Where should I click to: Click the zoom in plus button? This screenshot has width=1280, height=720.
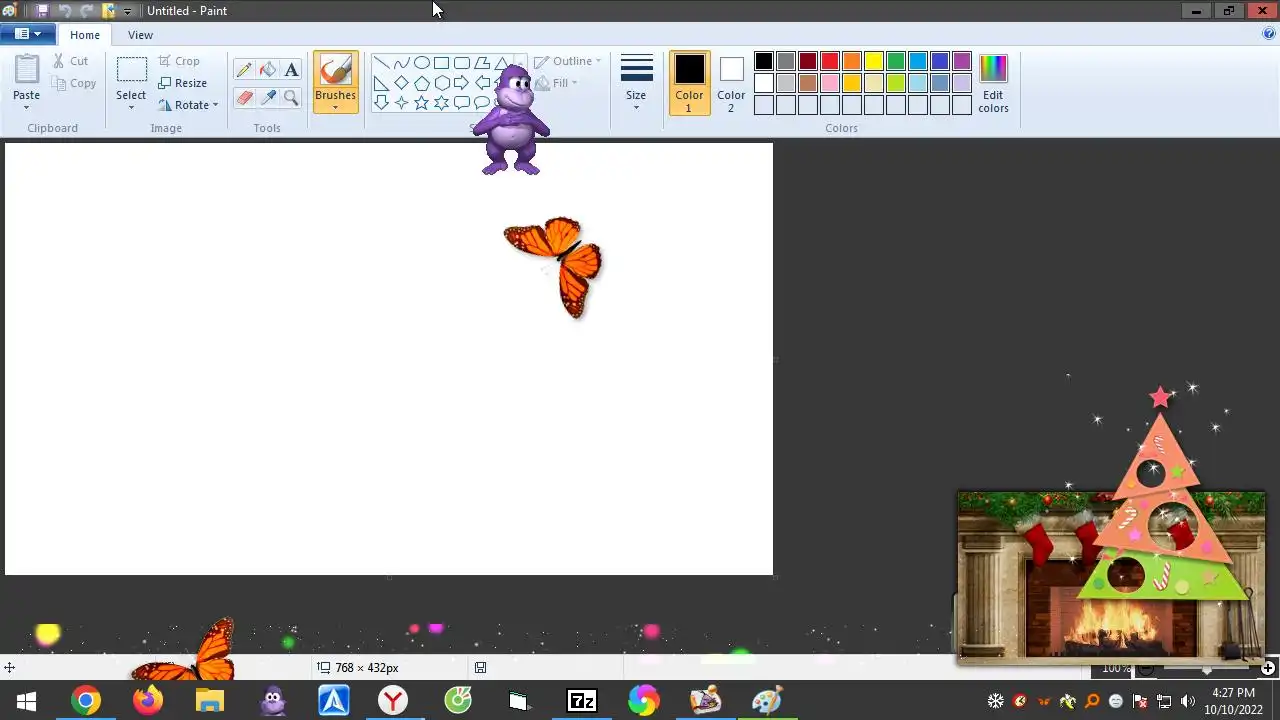1268,668
